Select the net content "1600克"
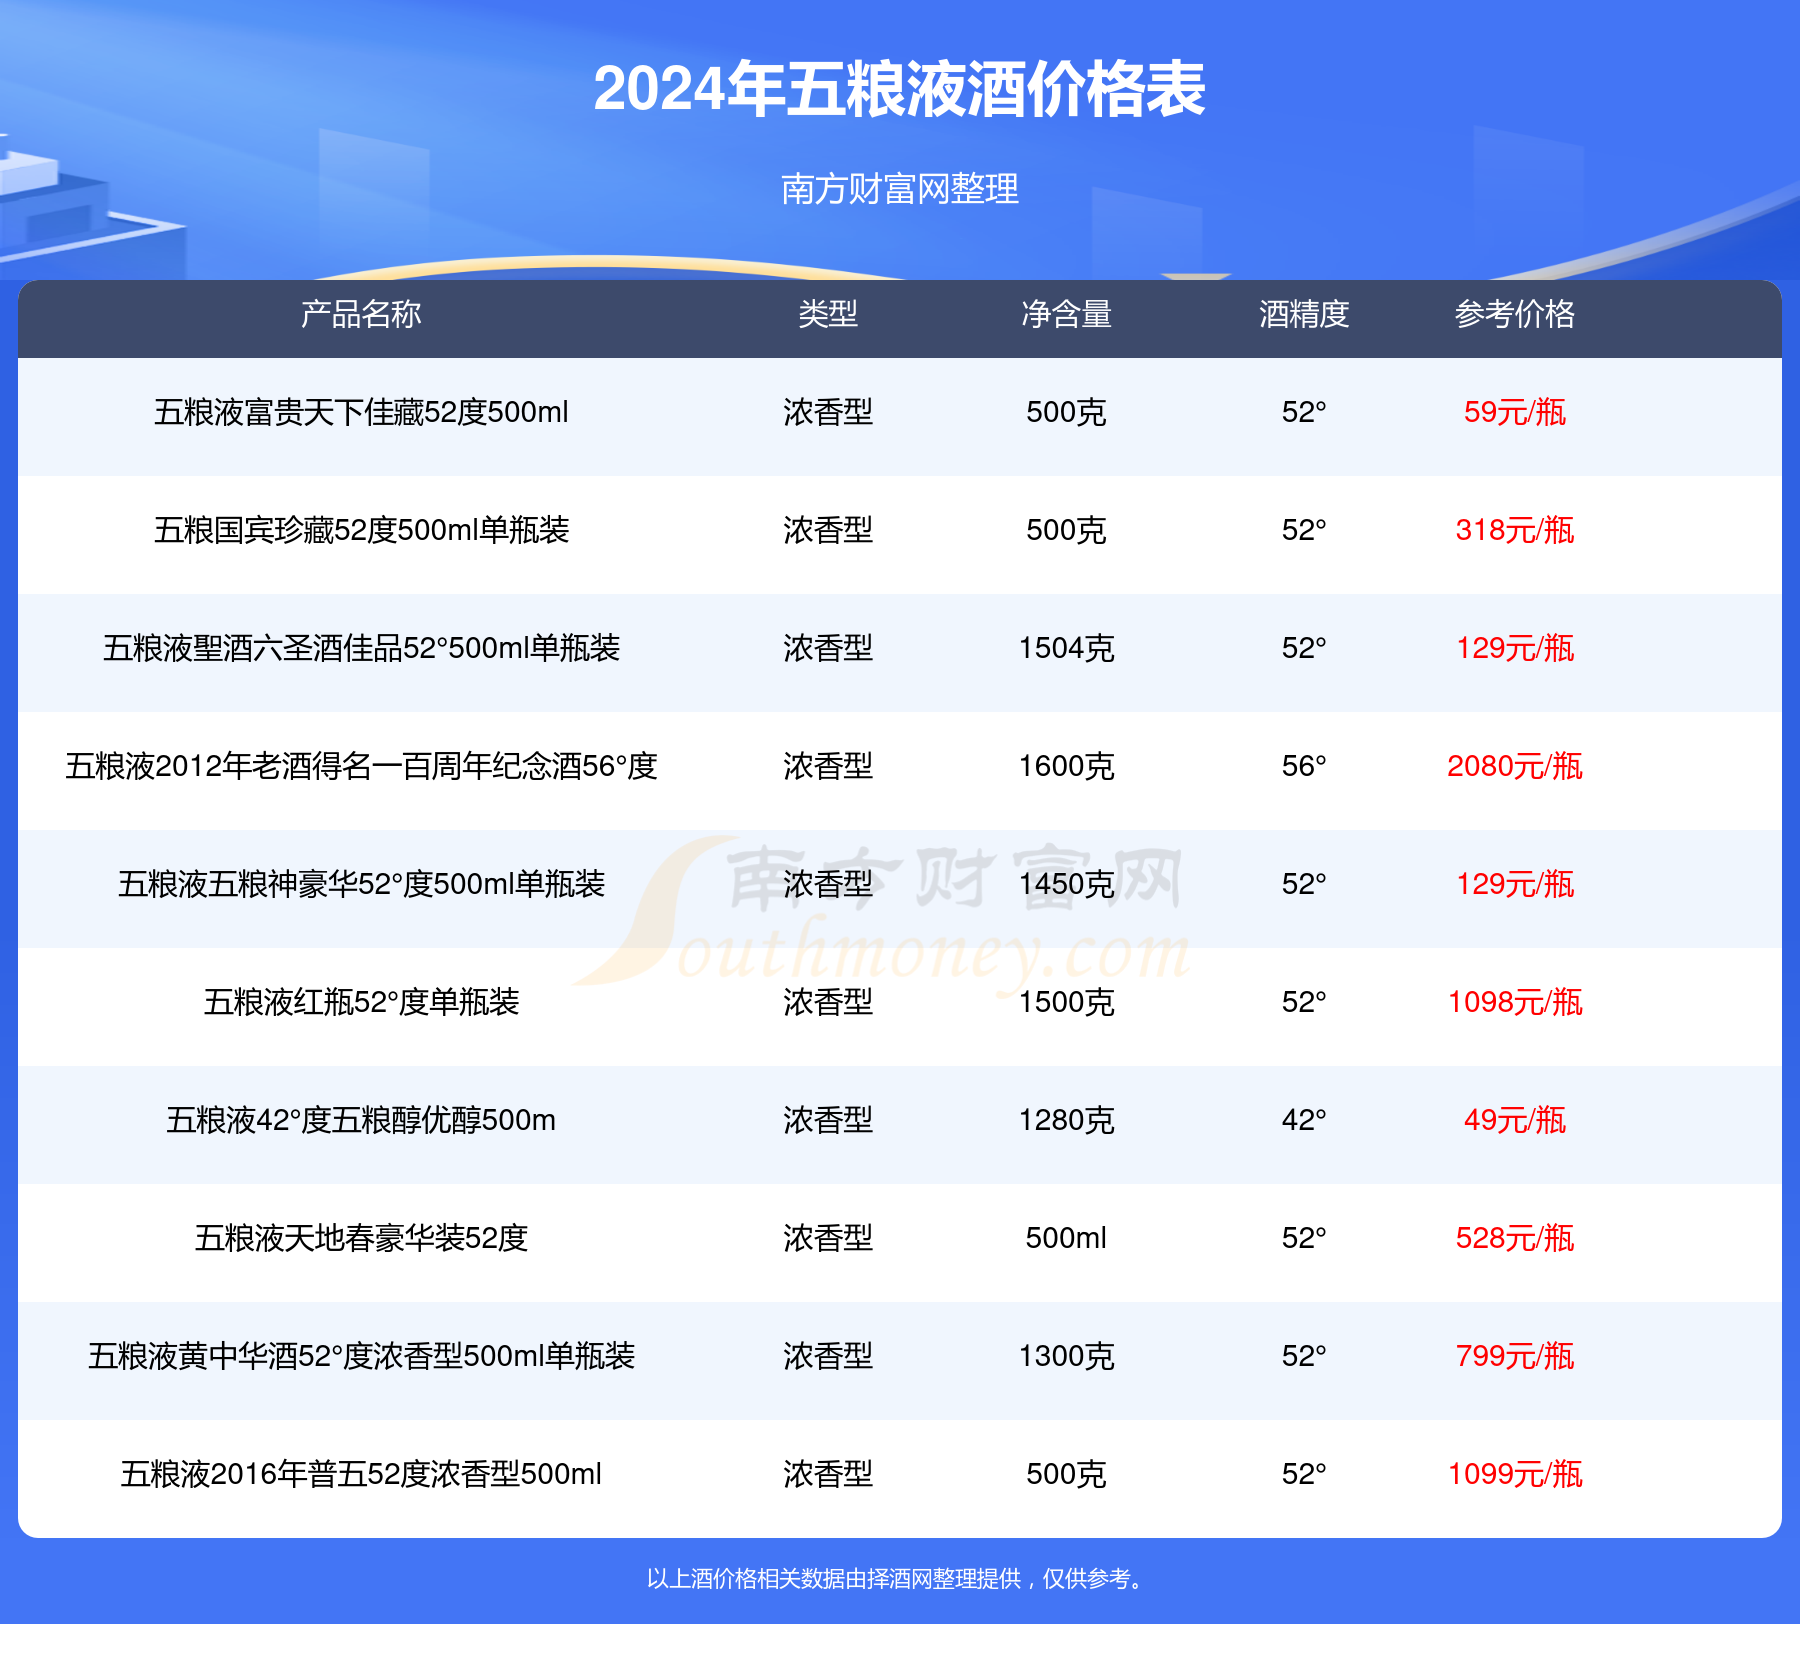The width and height of the screenshot is (1800, 1670). point(1066,766)
